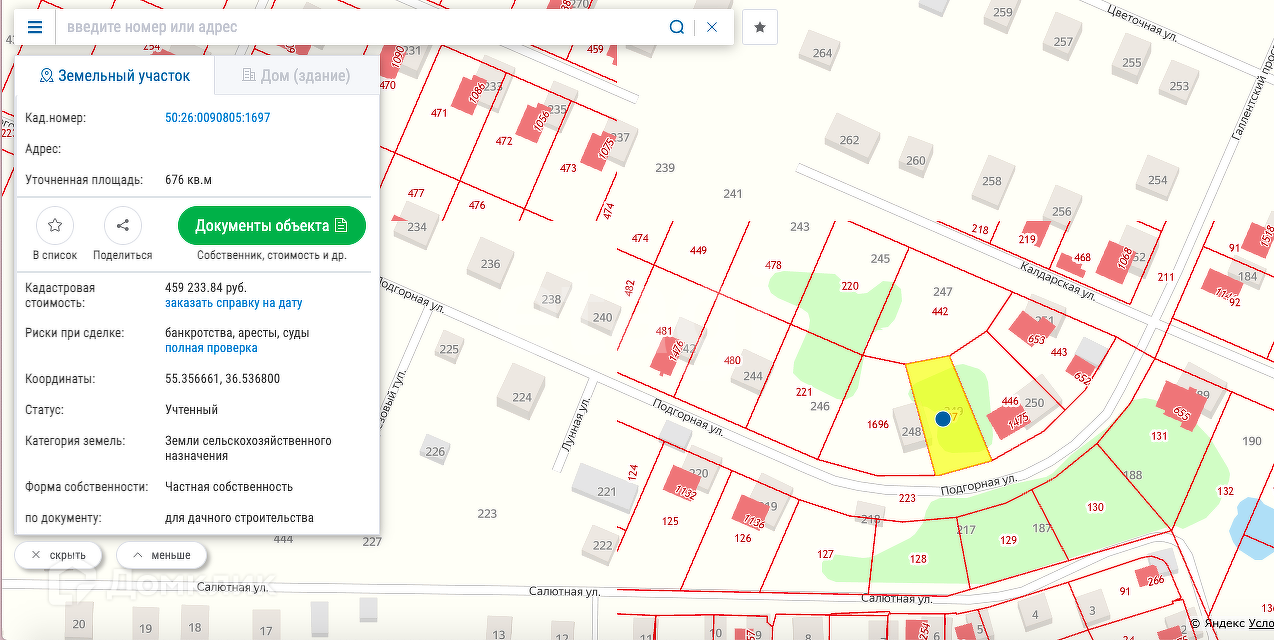Add parcel to list with star icon
This screenshot has height=640, width=1274.
pyautogui.click(x=55, y=225)
